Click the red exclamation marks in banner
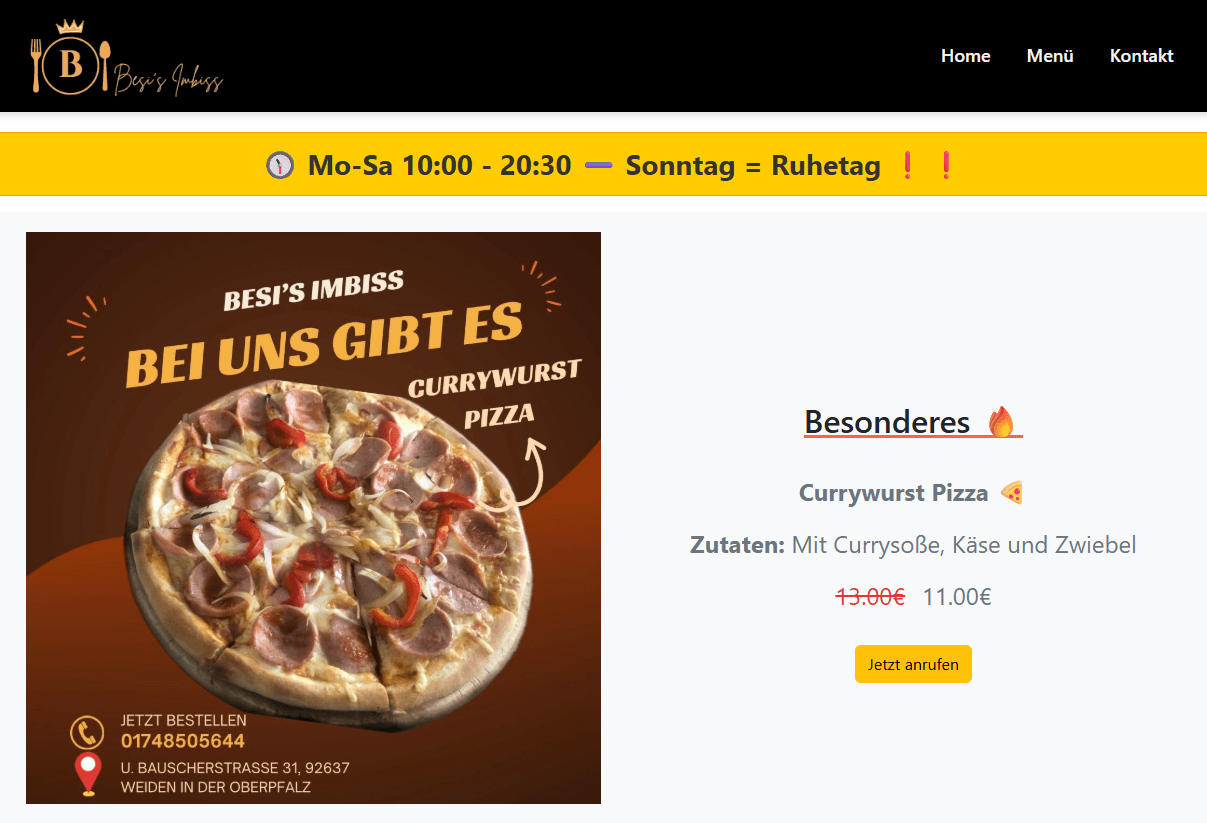 coord(927,165)
